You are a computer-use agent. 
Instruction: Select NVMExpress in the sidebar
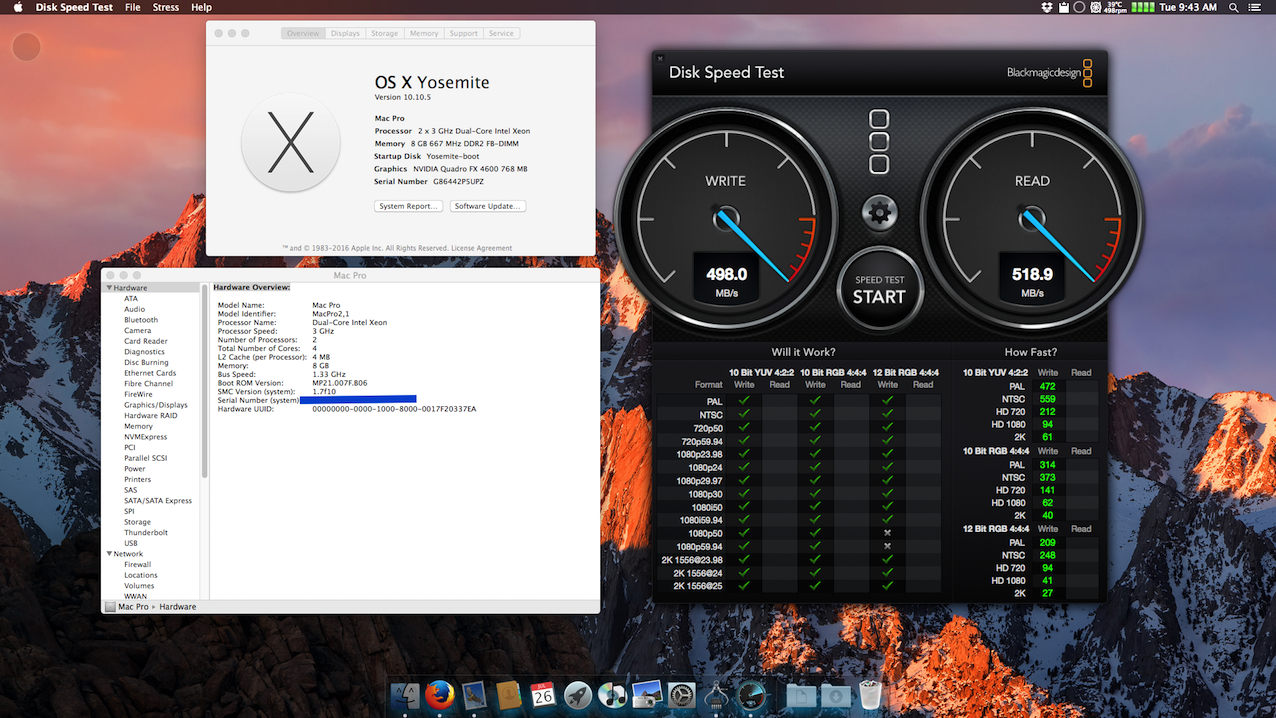pyautogui.click(x=146, y=437)
